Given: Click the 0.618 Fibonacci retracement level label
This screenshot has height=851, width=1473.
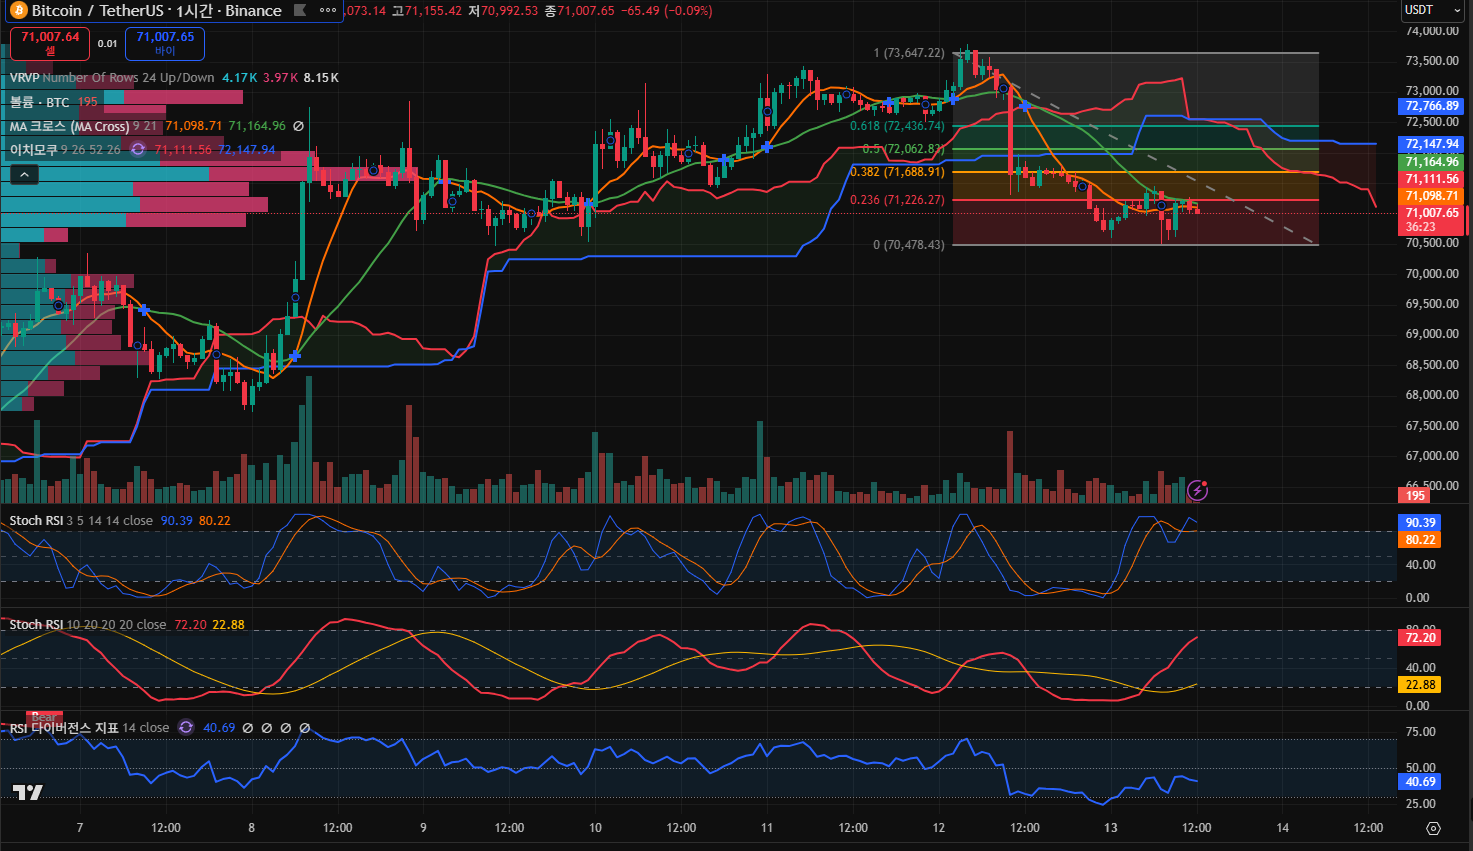Looking at the screenshot, I should point(896,126).
